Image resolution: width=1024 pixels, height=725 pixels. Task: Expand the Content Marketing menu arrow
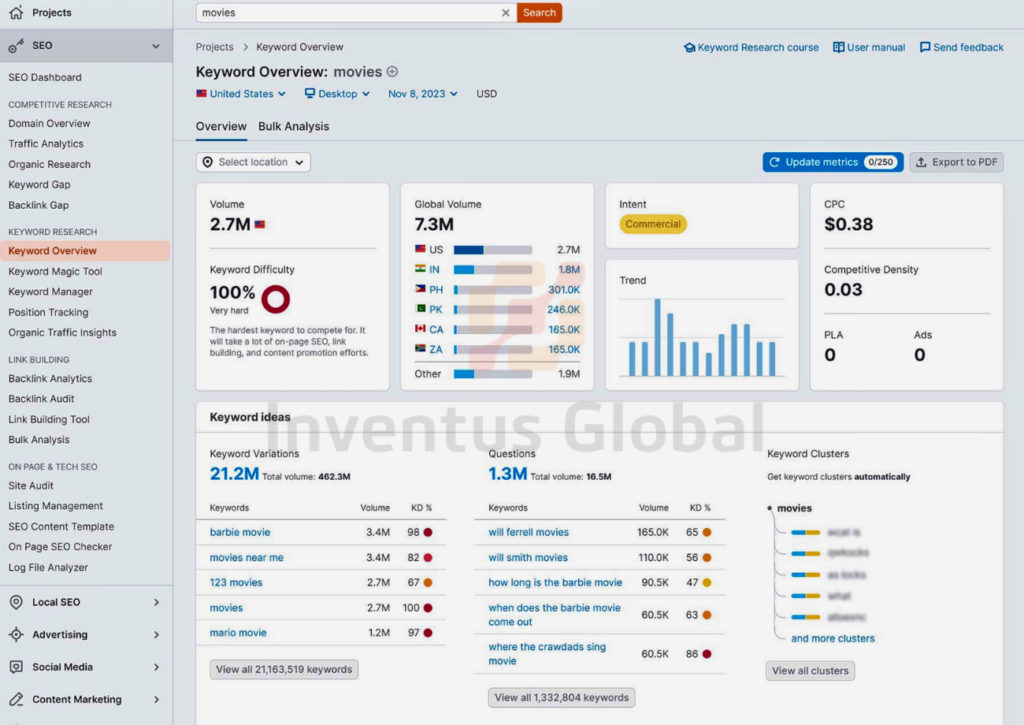click(156, 699)
